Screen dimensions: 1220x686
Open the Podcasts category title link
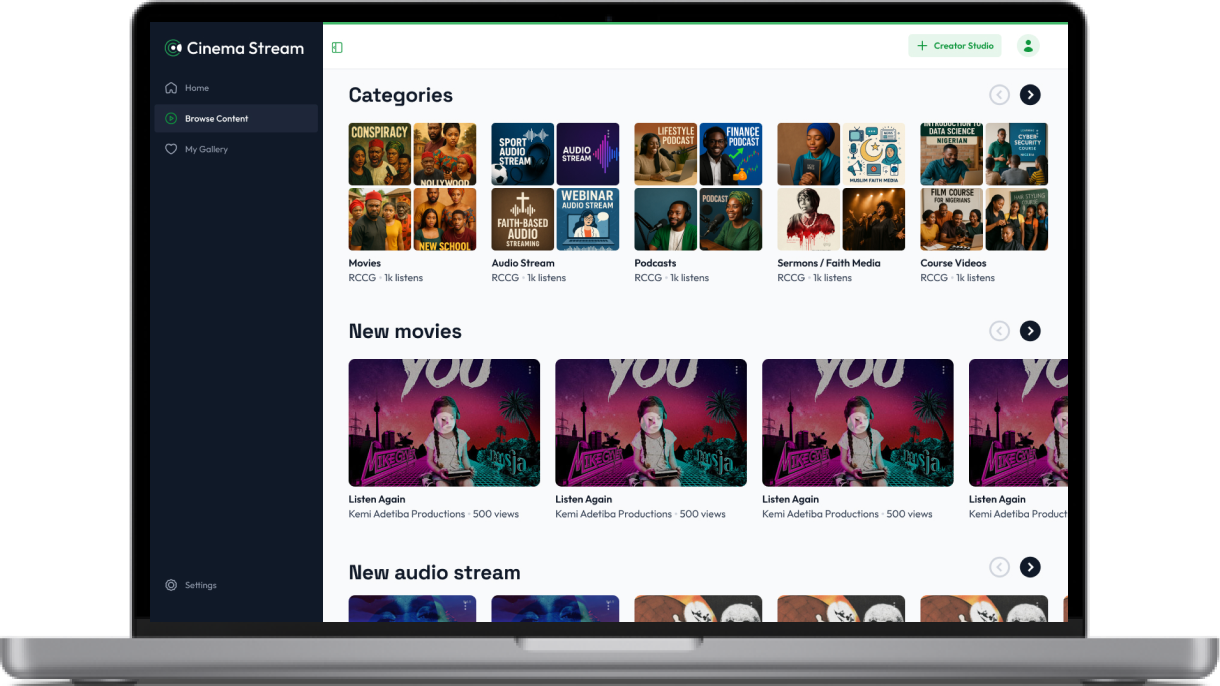point(655,263)
